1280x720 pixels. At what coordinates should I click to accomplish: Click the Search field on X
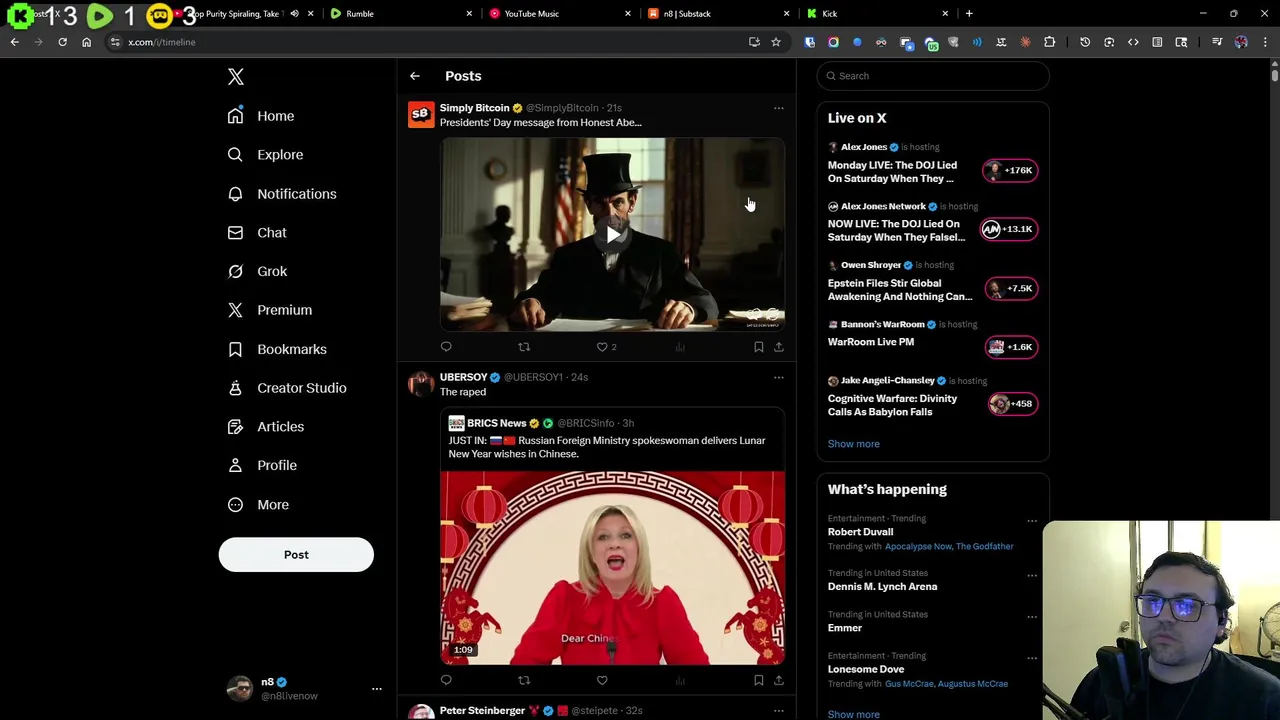(933, 76)
